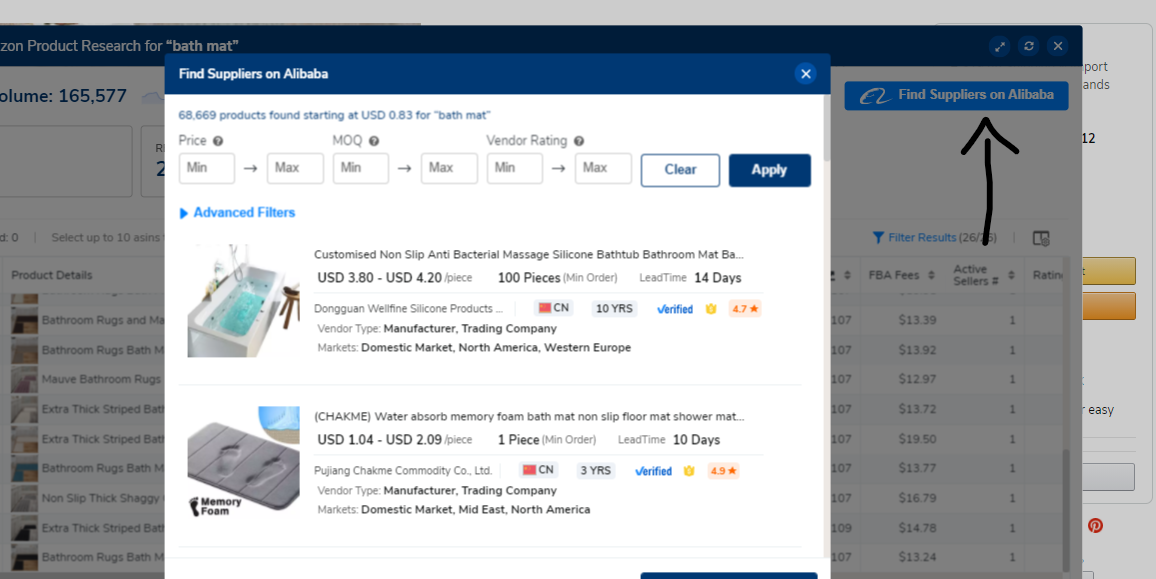Click the $16.79 FBA fee cell
The width and height of the screenshot is (1156, 579).
(x=917, y=498)
